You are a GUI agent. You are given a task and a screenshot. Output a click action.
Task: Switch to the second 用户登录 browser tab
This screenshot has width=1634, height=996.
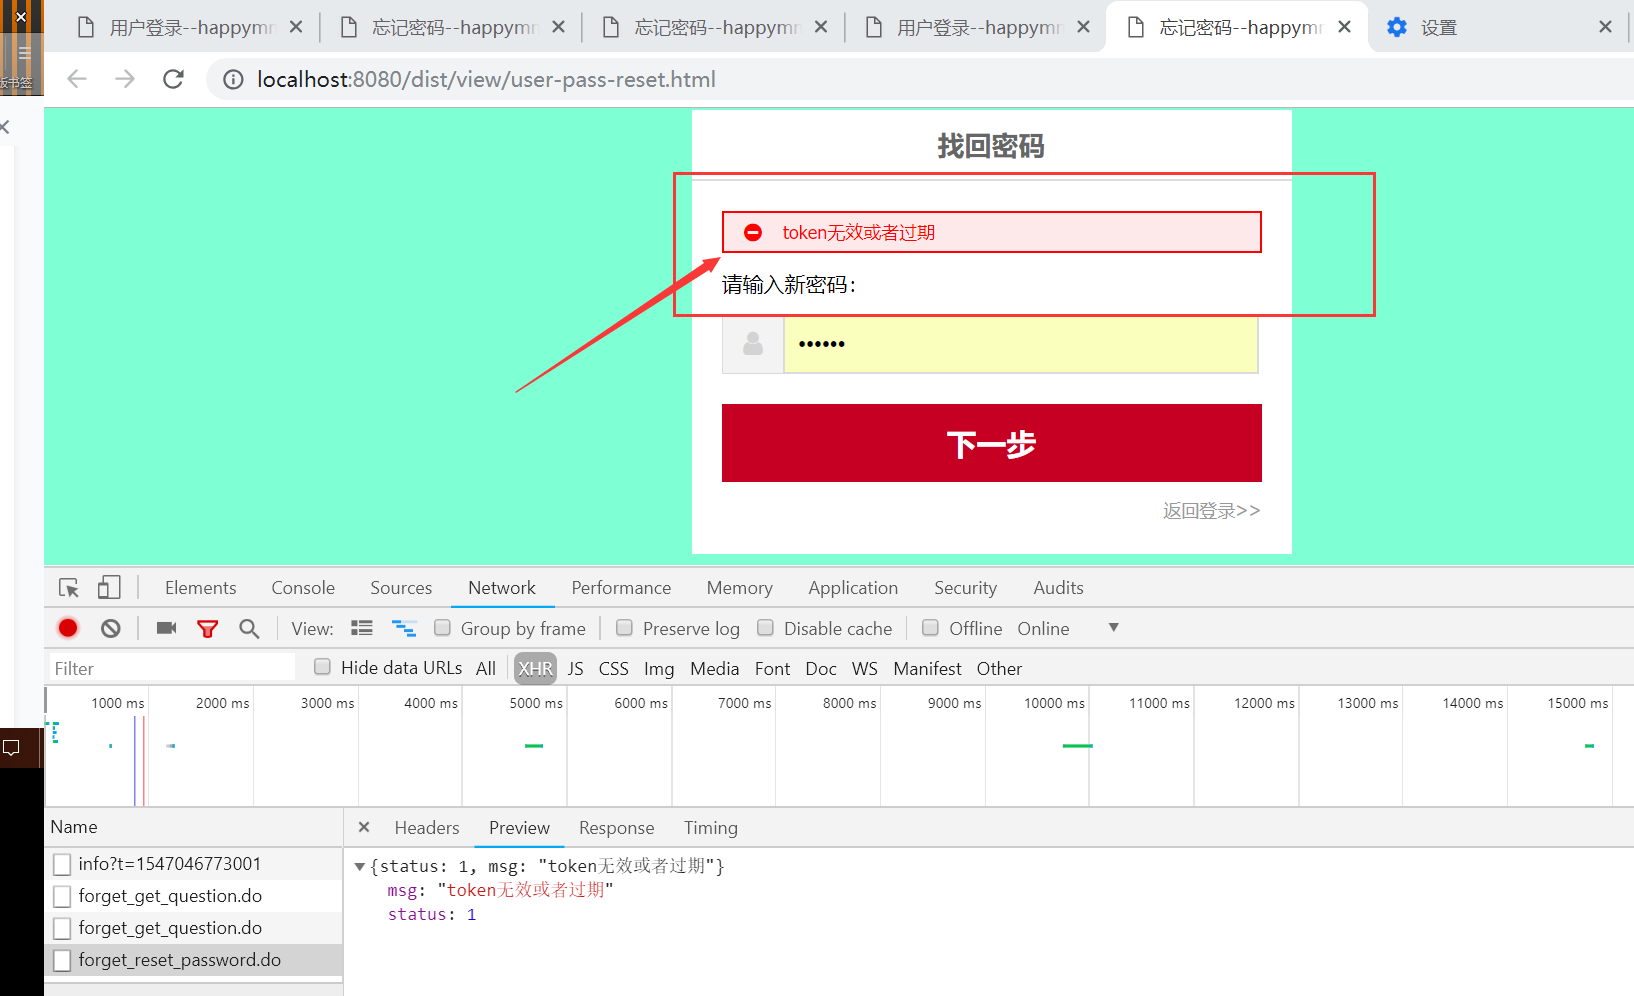click(x=975, y=27)
